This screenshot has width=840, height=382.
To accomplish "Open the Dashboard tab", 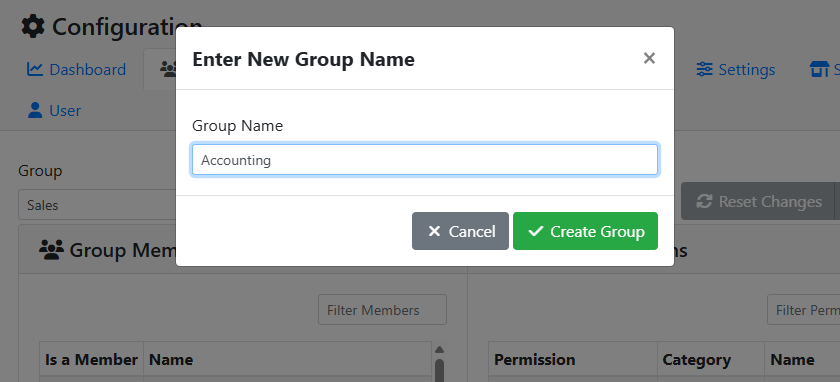I will pos(77,70).
